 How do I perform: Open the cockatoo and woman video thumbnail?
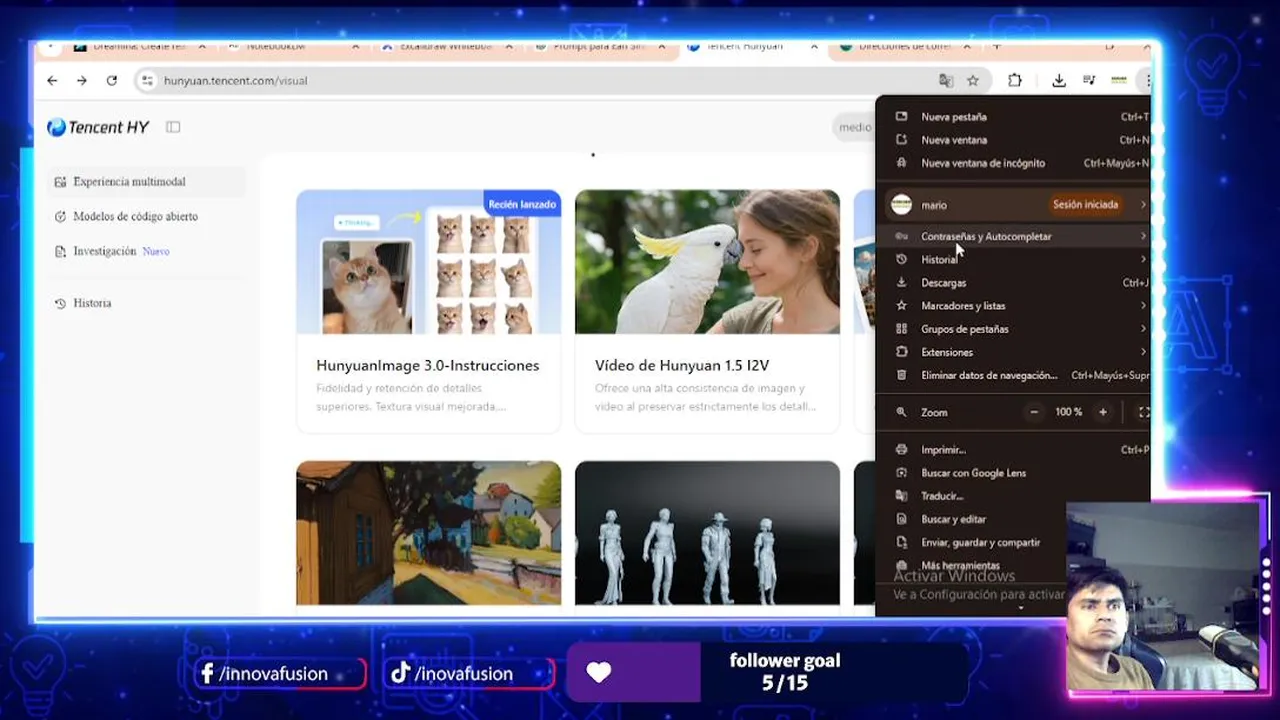[707, 262]
